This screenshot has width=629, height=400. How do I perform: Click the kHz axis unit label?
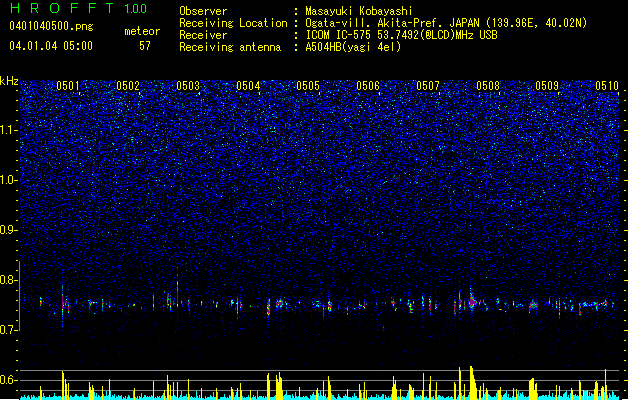point(9,81)
